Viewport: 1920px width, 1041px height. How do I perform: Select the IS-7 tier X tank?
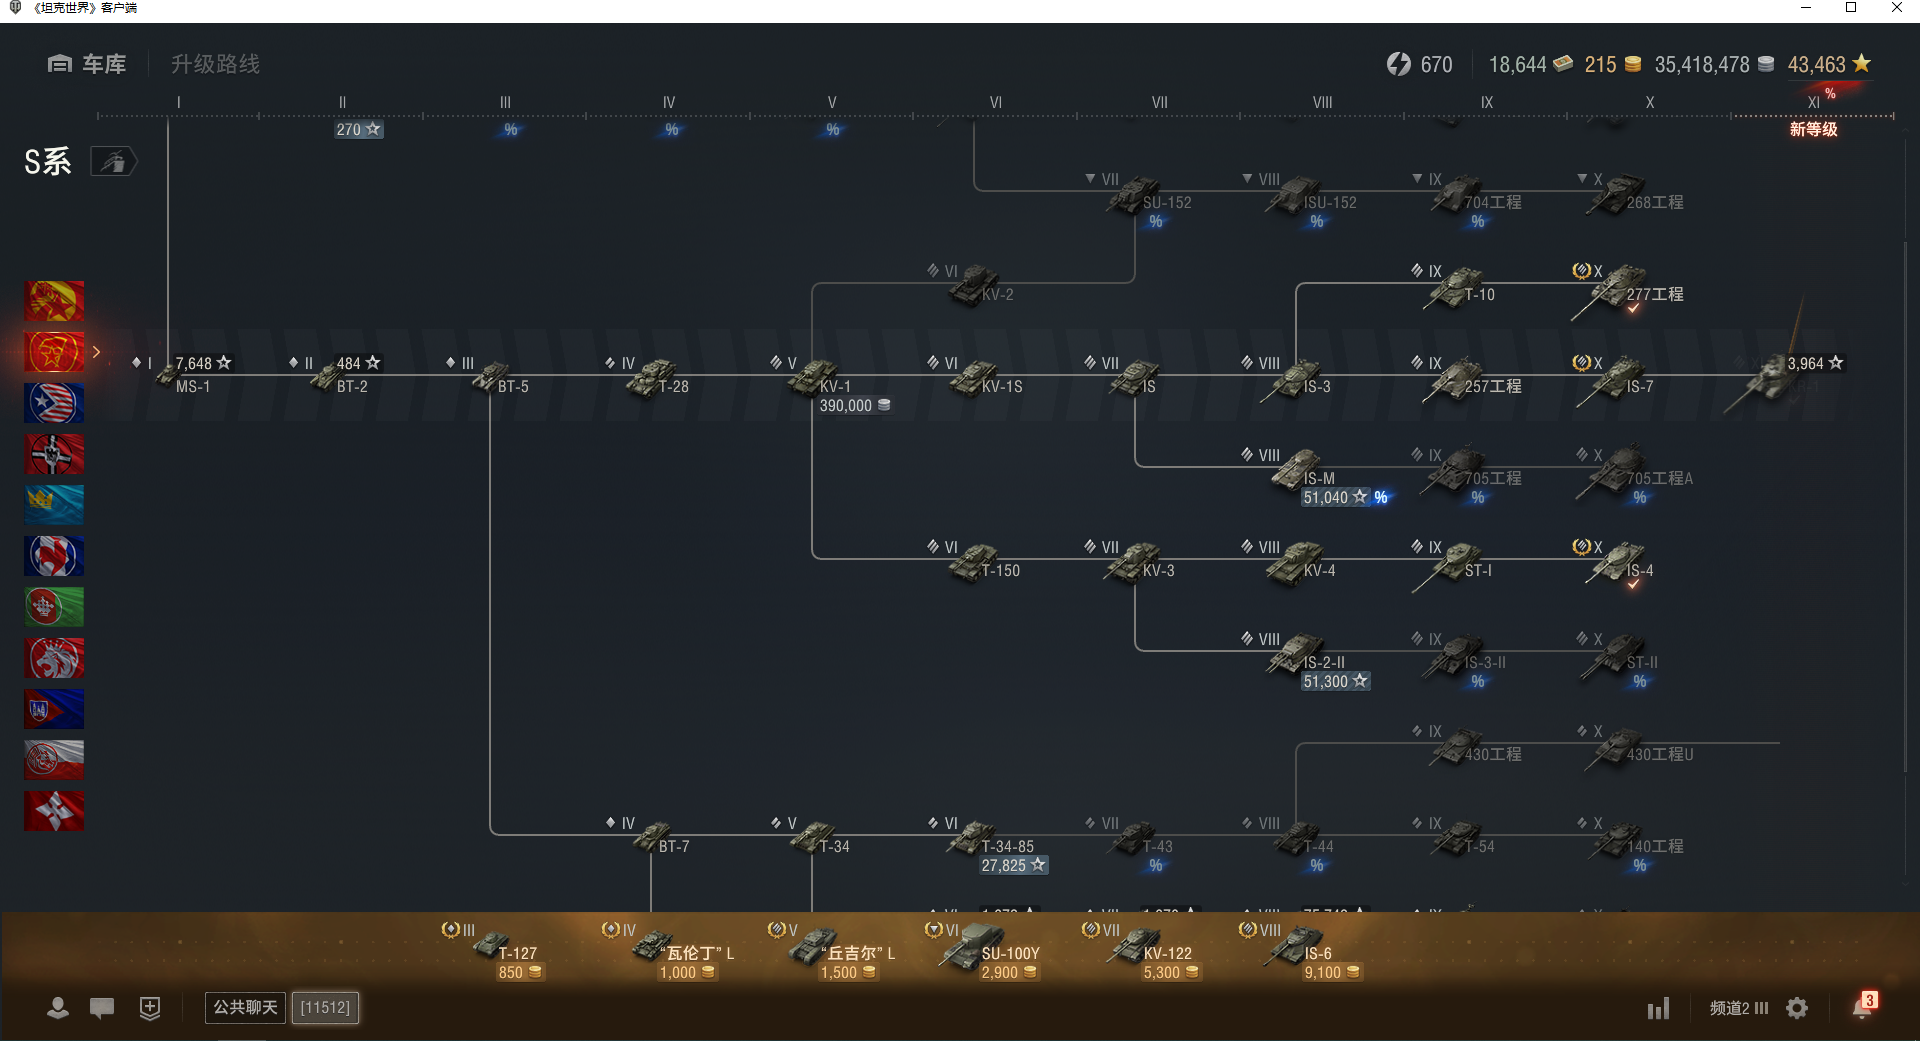pos(1615,378)
